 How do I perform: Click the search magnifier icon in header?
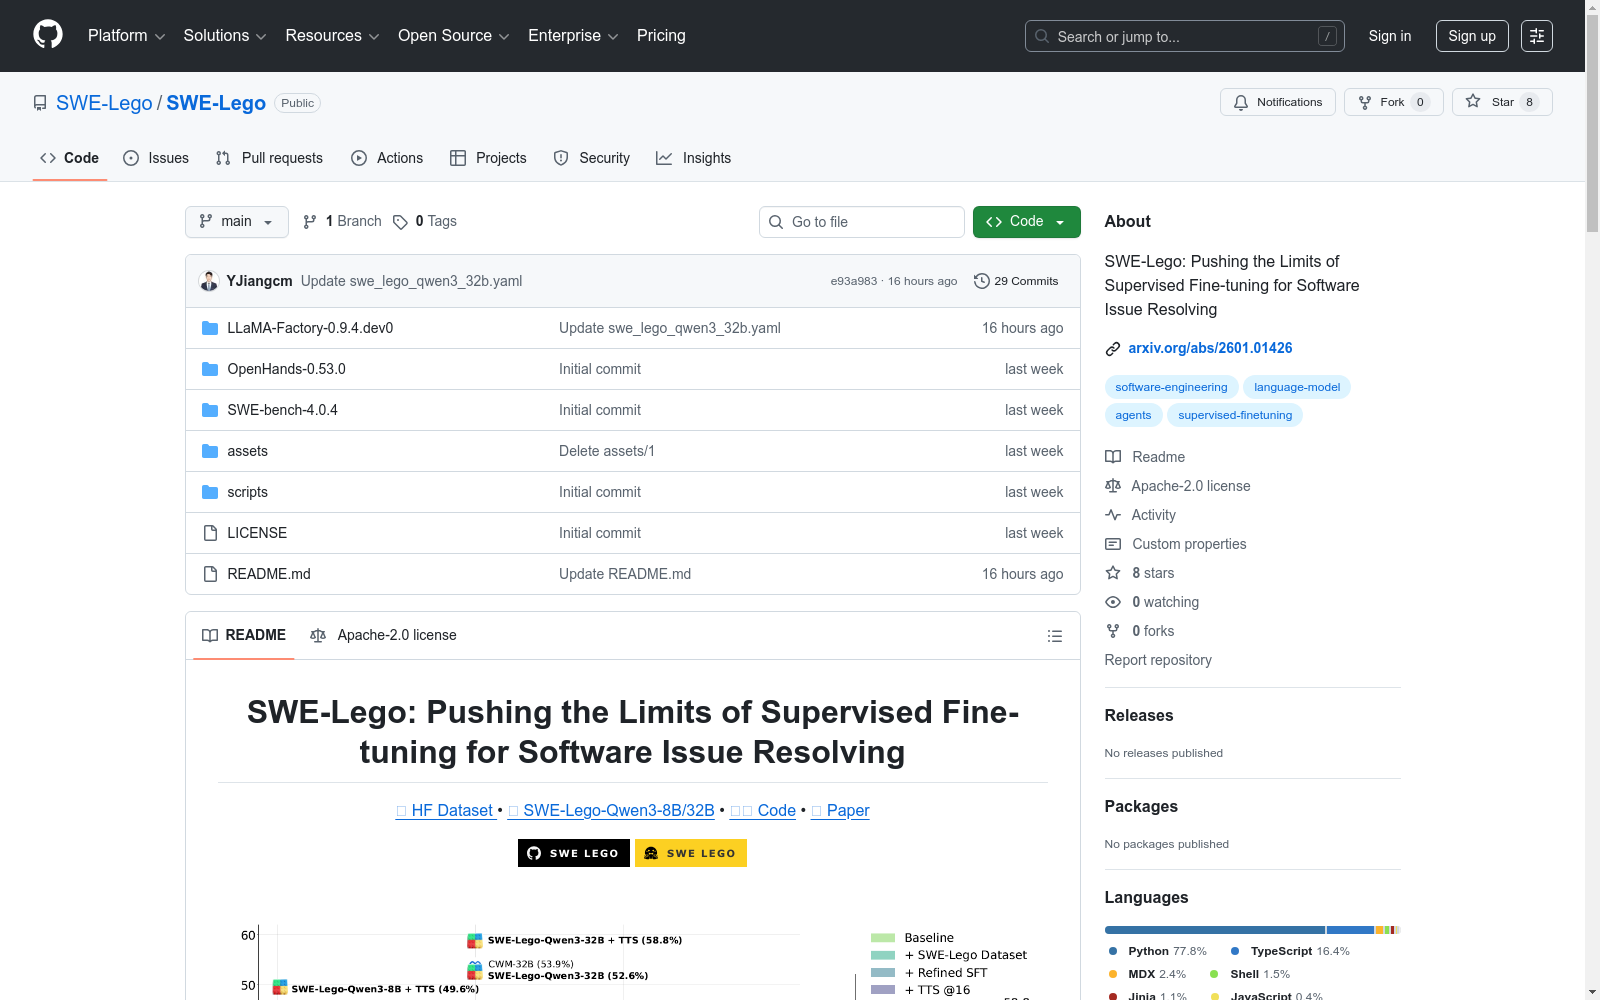(1042, 36)
